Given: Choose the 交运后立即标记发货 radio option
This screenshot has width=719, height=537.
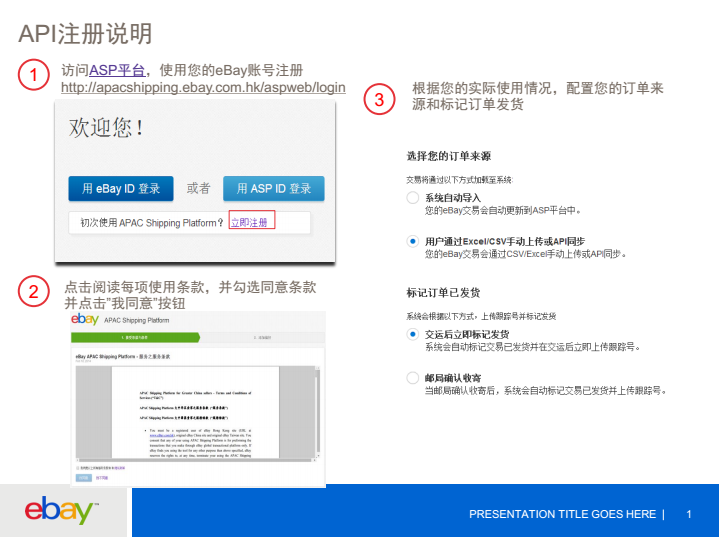Looking at the screenshot, I should tap(413, 334).
